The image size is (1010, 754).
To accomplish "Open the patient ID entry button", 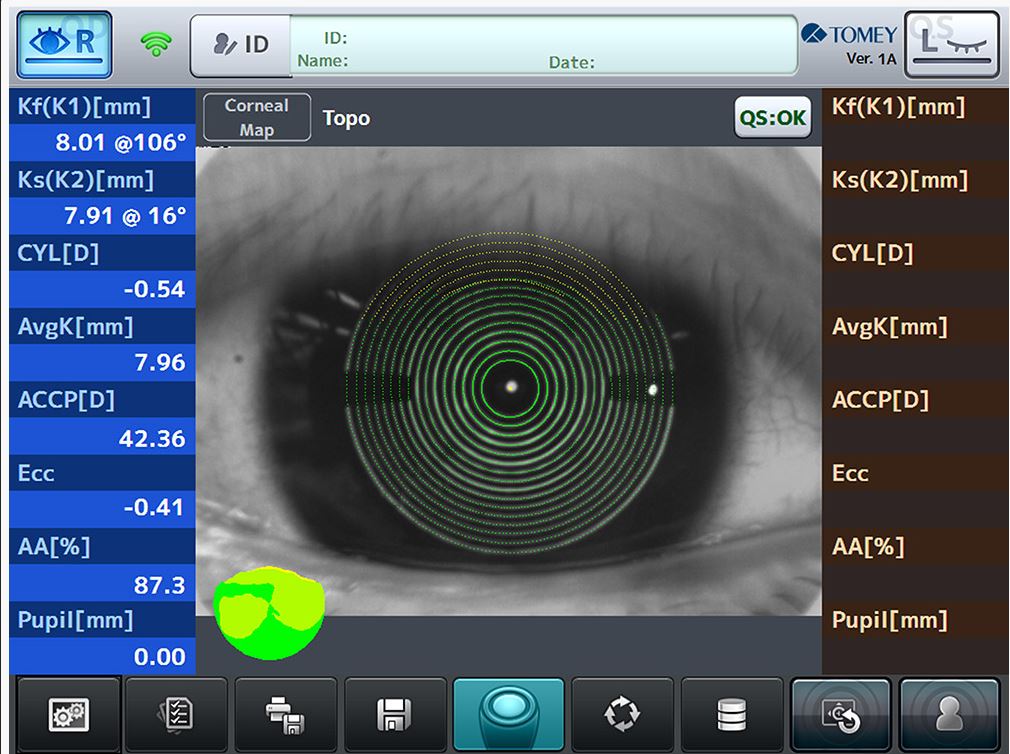I will [240, 45].
